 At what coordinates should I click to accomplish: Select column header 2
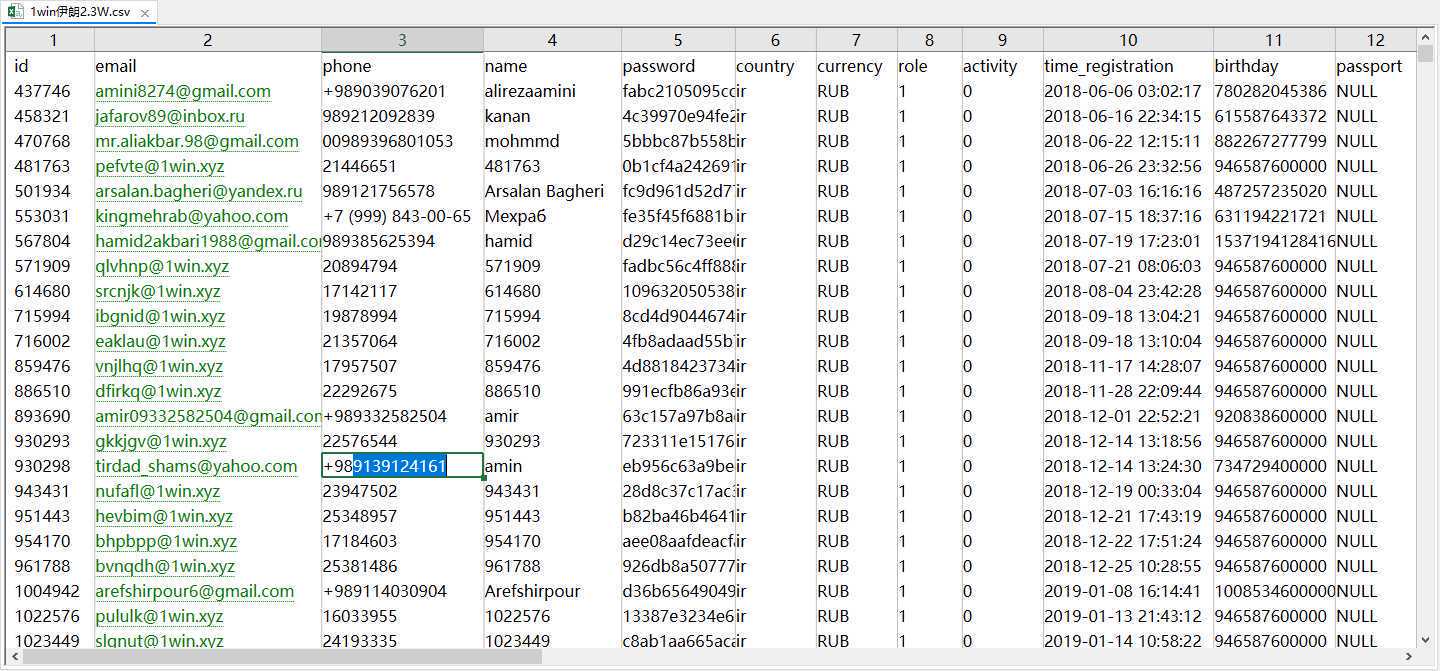coord(207,40)
